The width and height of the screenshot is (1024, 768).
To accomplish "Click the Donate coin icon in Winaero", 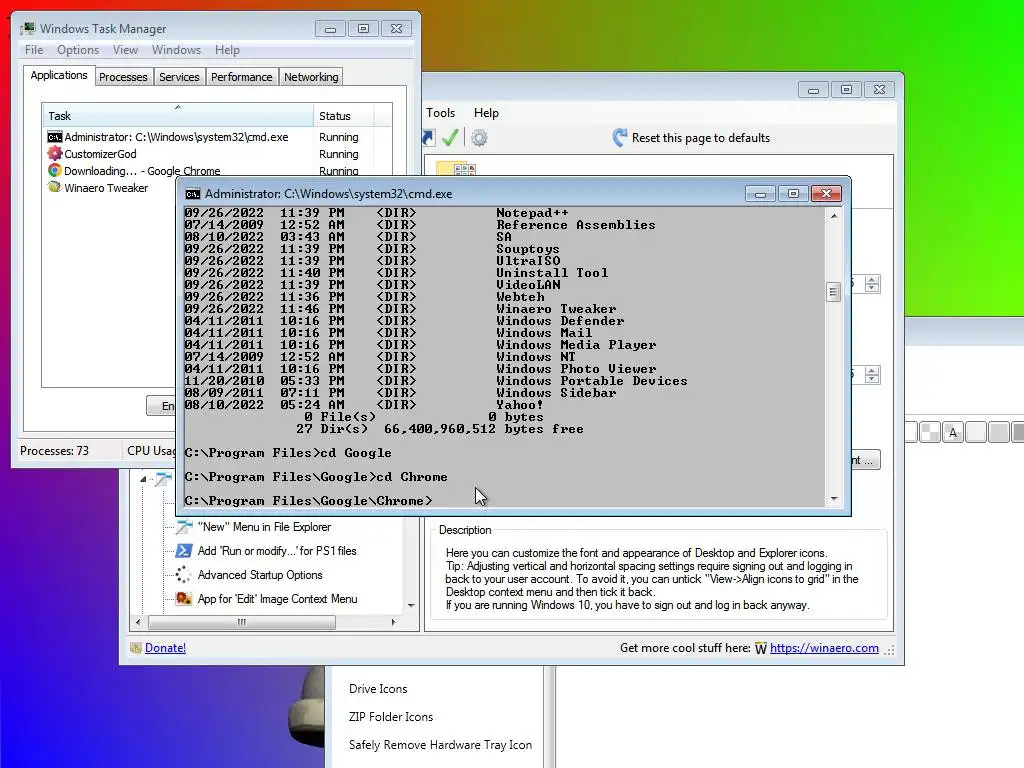I will 136,648.
